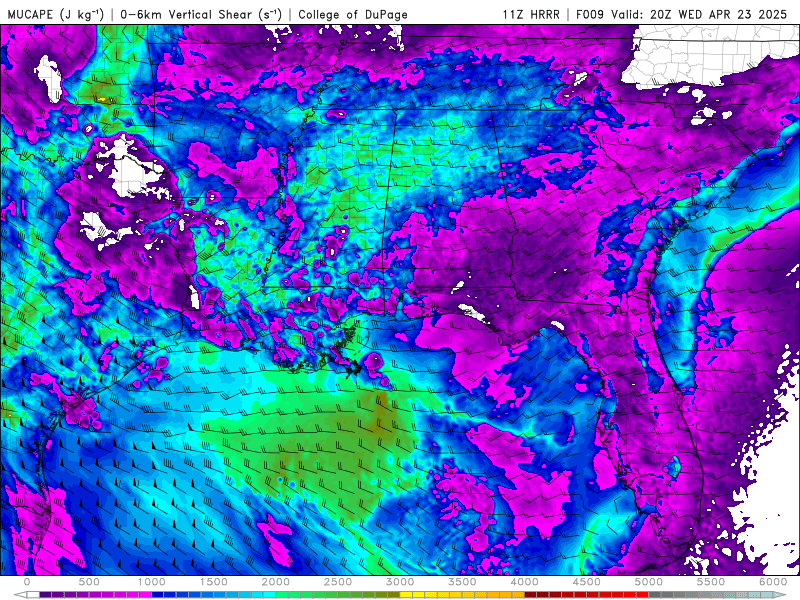Viewport: 800px width, 600px height.
Task: Click the College of DuPage credit text
Action: click(x=353, y=14)
